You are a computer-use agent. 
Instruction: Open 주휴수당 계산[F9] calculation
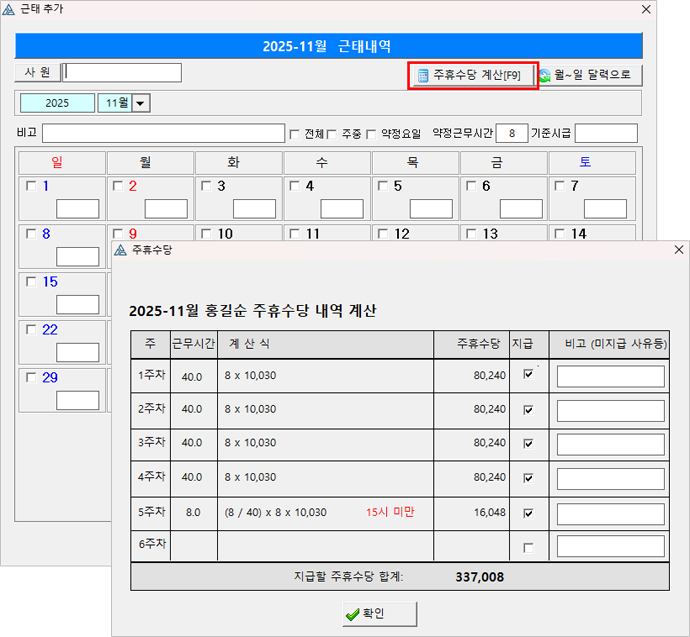(x=473, y=76)
